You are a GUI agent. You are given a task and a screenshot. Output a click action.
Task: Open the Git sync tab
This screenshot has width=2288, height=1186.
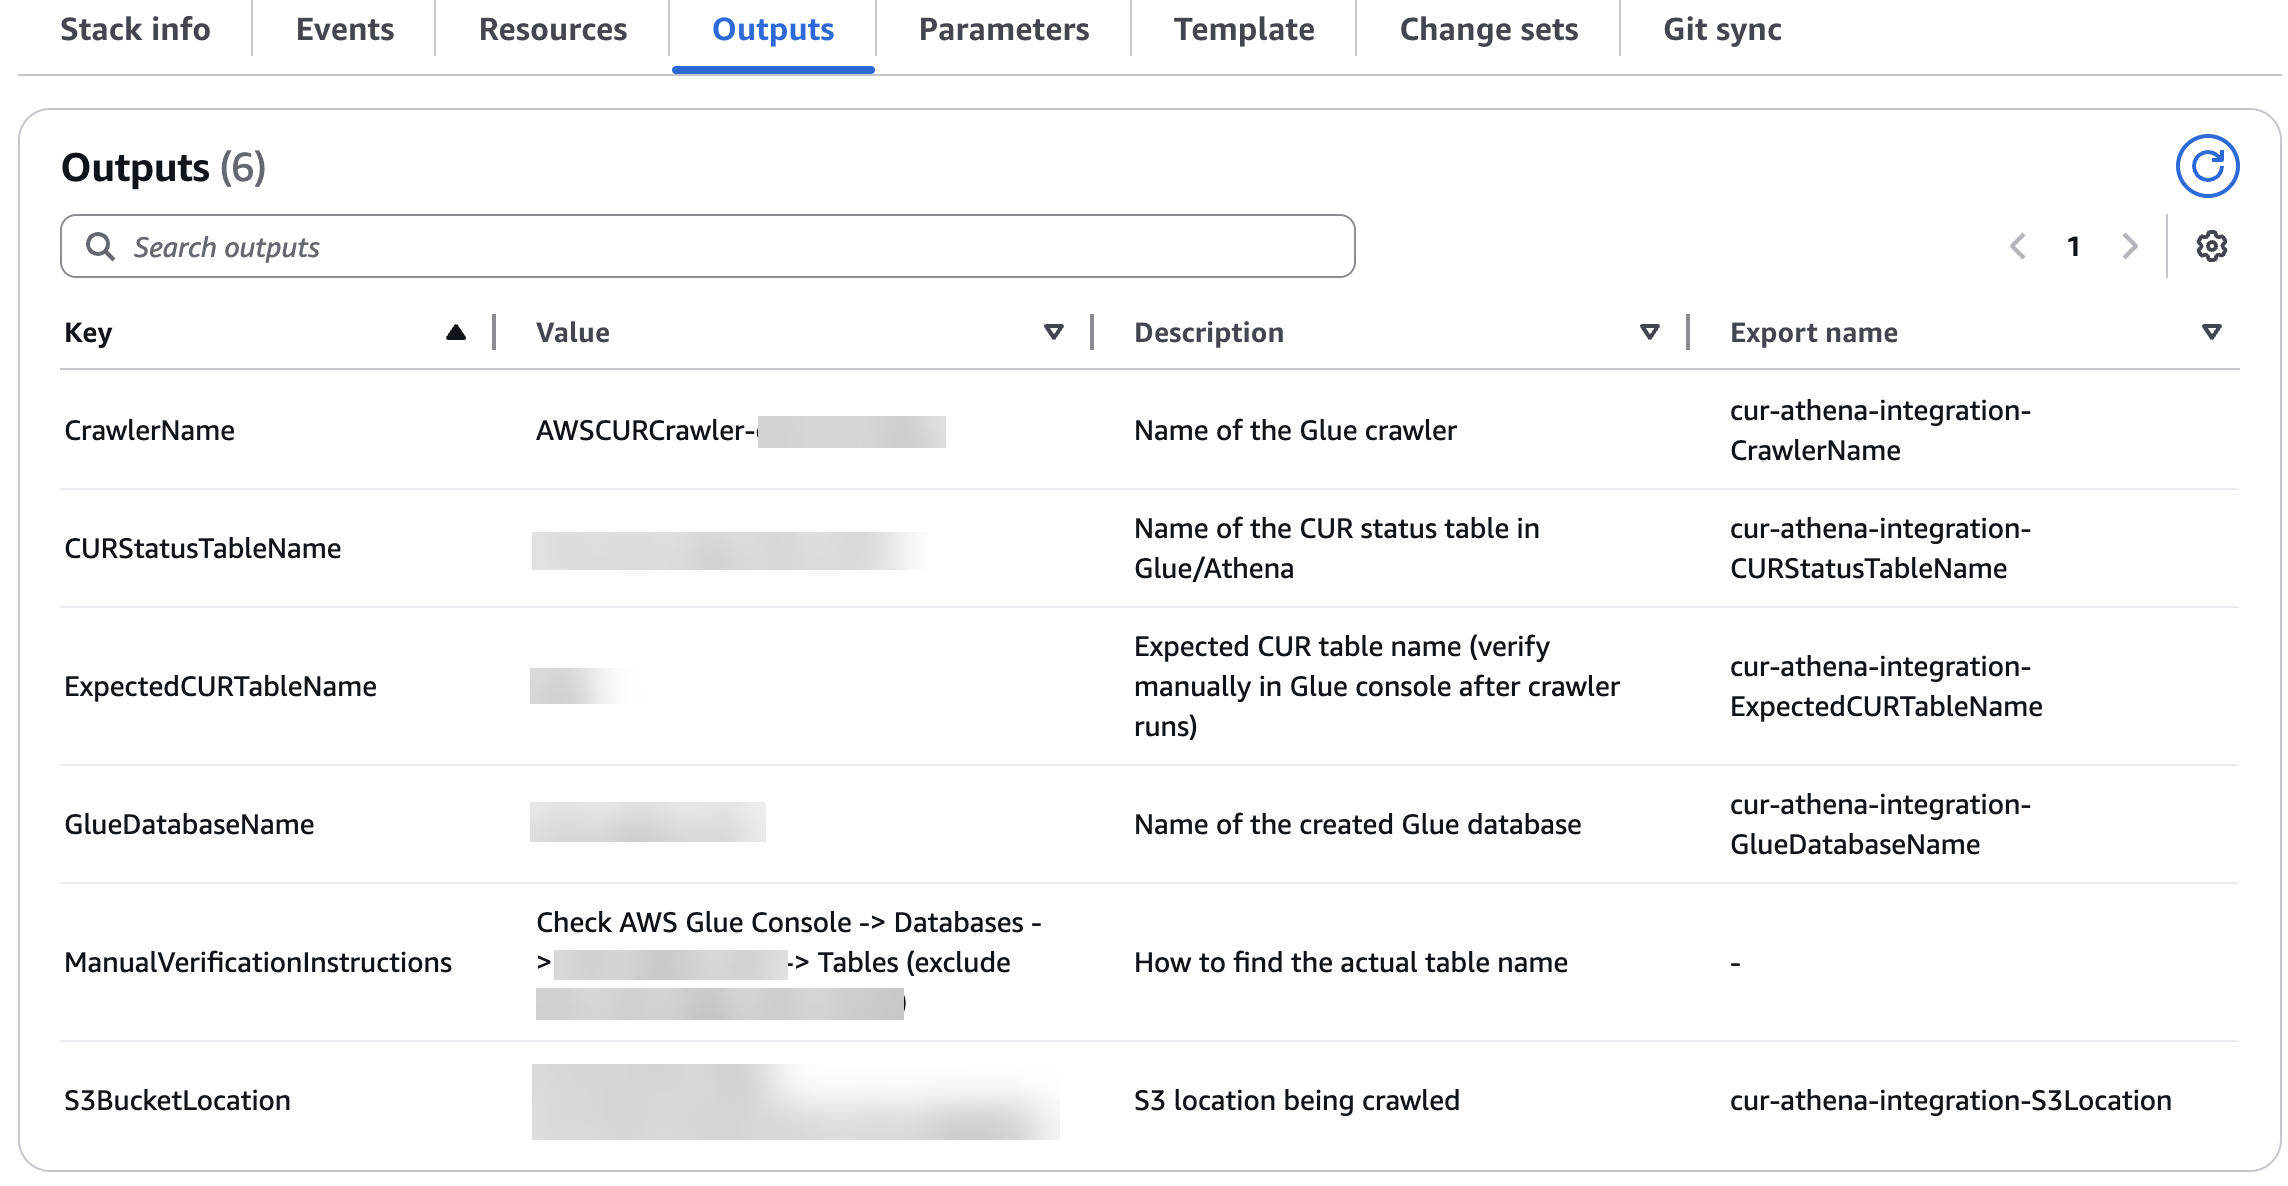coord(1722,30)
